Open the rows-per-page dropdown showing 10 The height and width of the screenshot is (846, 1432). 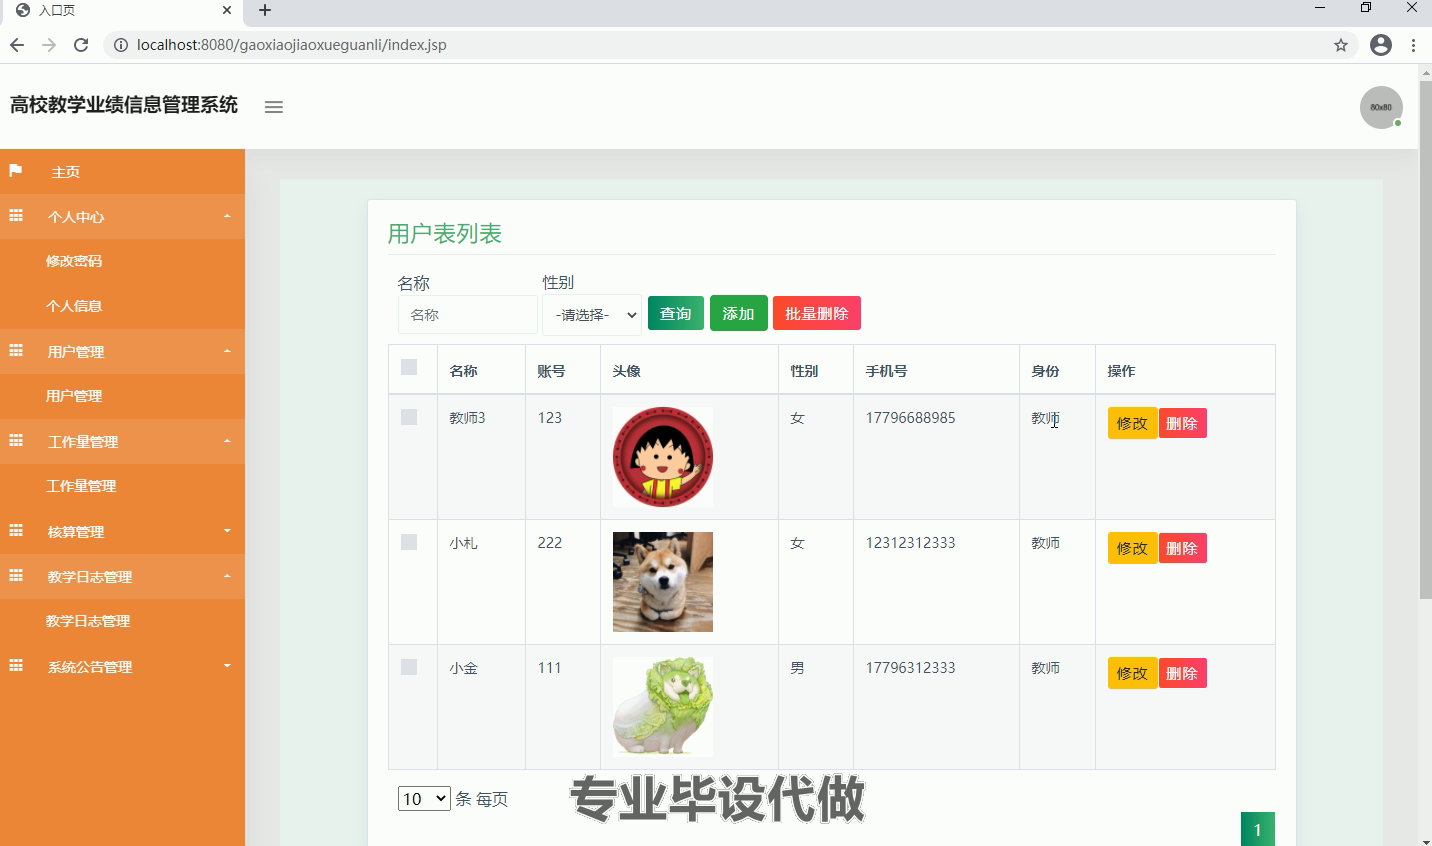[x=424, y=799]
